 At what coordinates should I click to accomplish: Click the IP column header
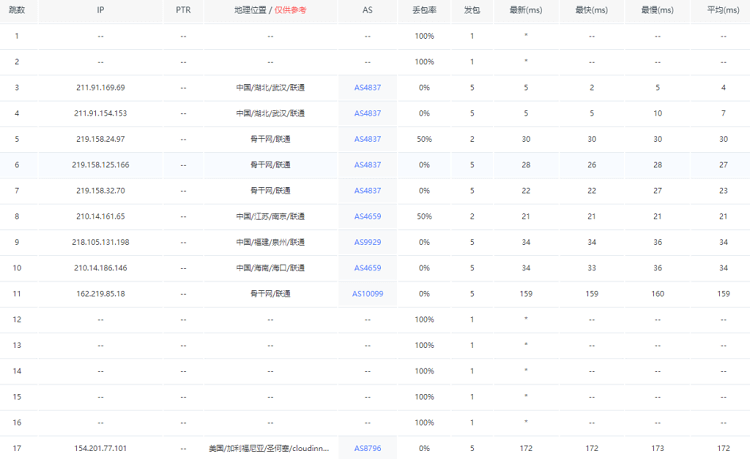[x=100, y=9]
